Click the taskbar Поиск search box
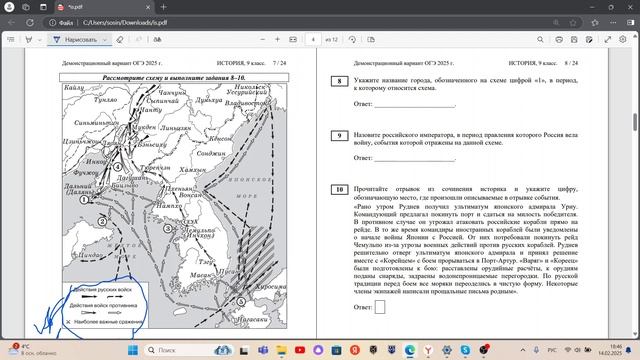The image size is (640, 360). [189, 350]
